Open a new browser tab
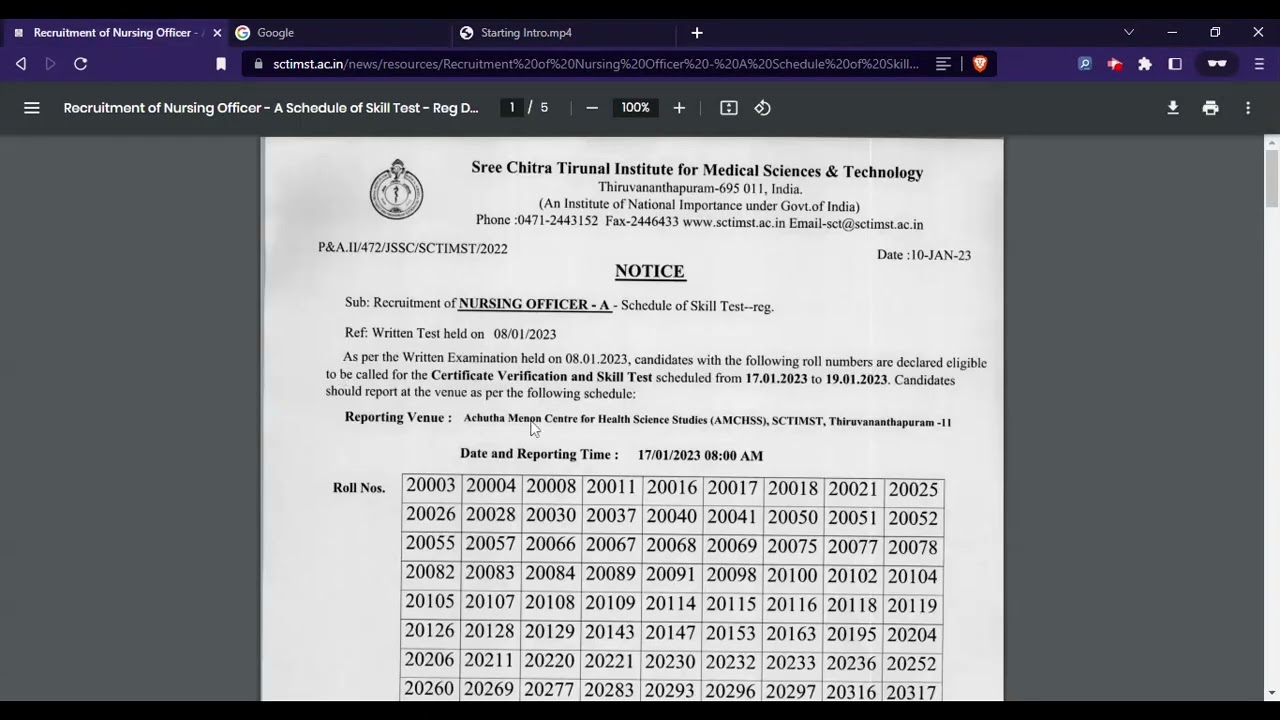1280x720 pixels. (697, 33)
